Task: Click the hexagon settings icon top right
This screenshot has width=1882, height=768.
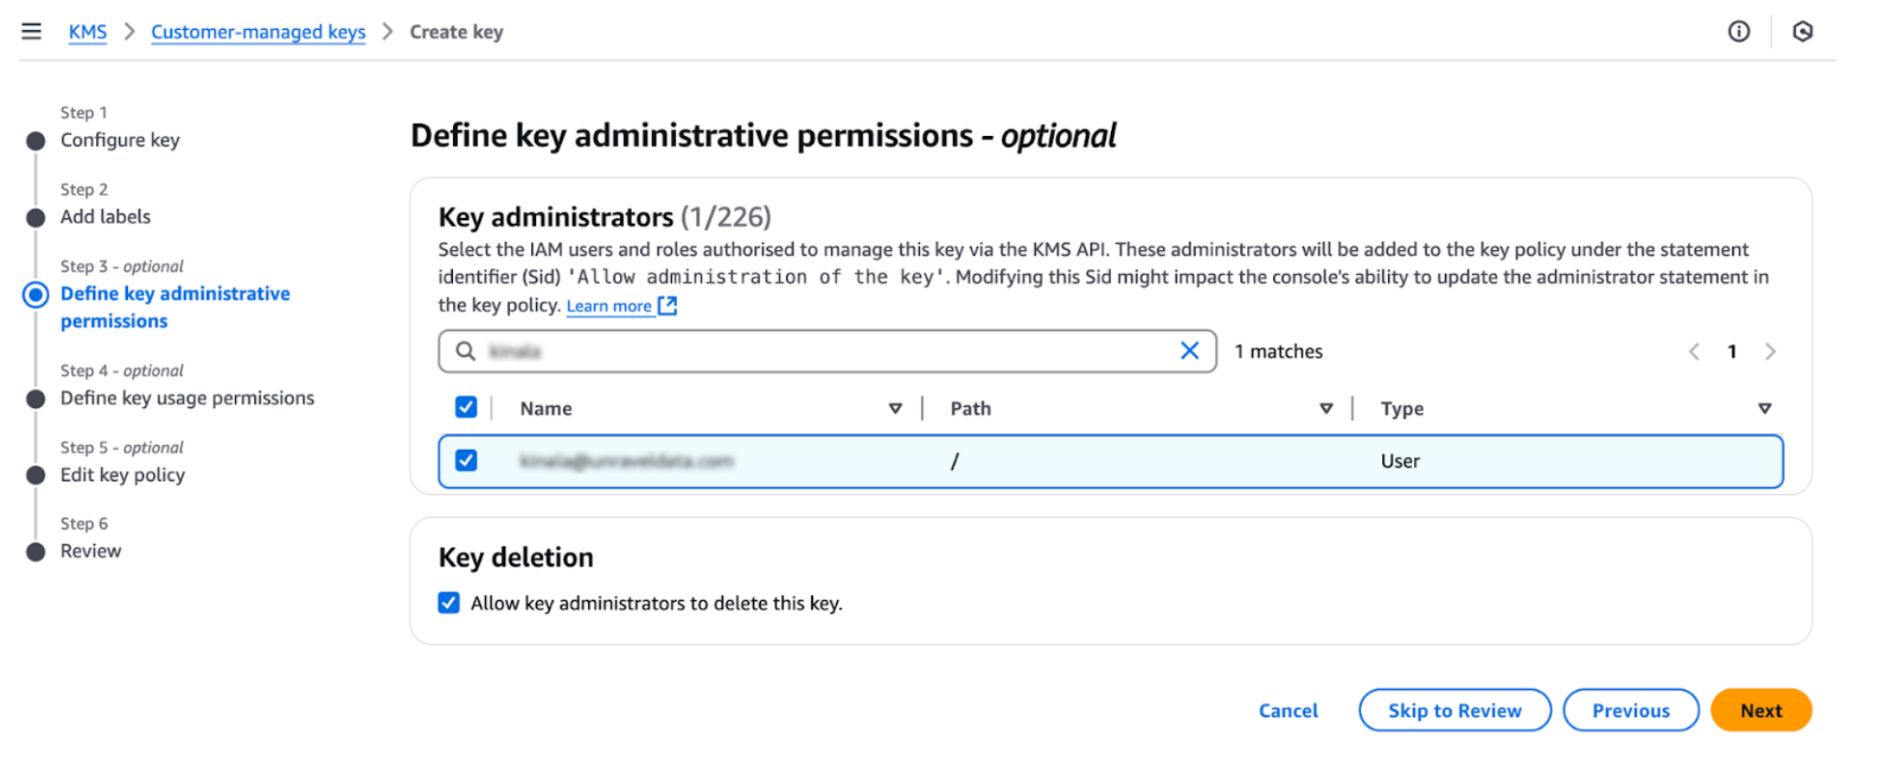Action: click(1802, 32)
